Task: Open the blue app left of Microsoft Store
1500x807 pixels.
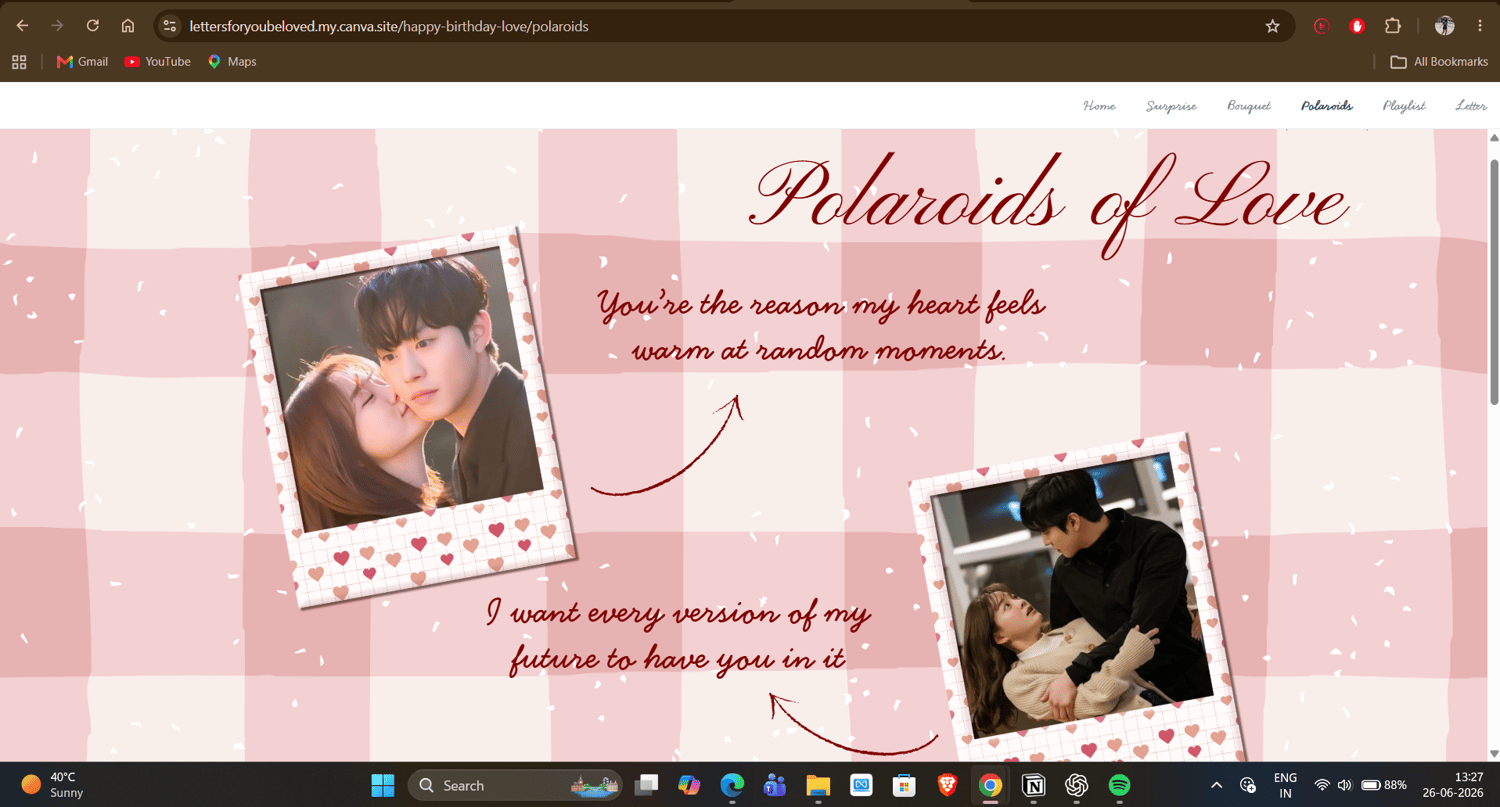Action: pyautogui.click(x=861, y=785)
